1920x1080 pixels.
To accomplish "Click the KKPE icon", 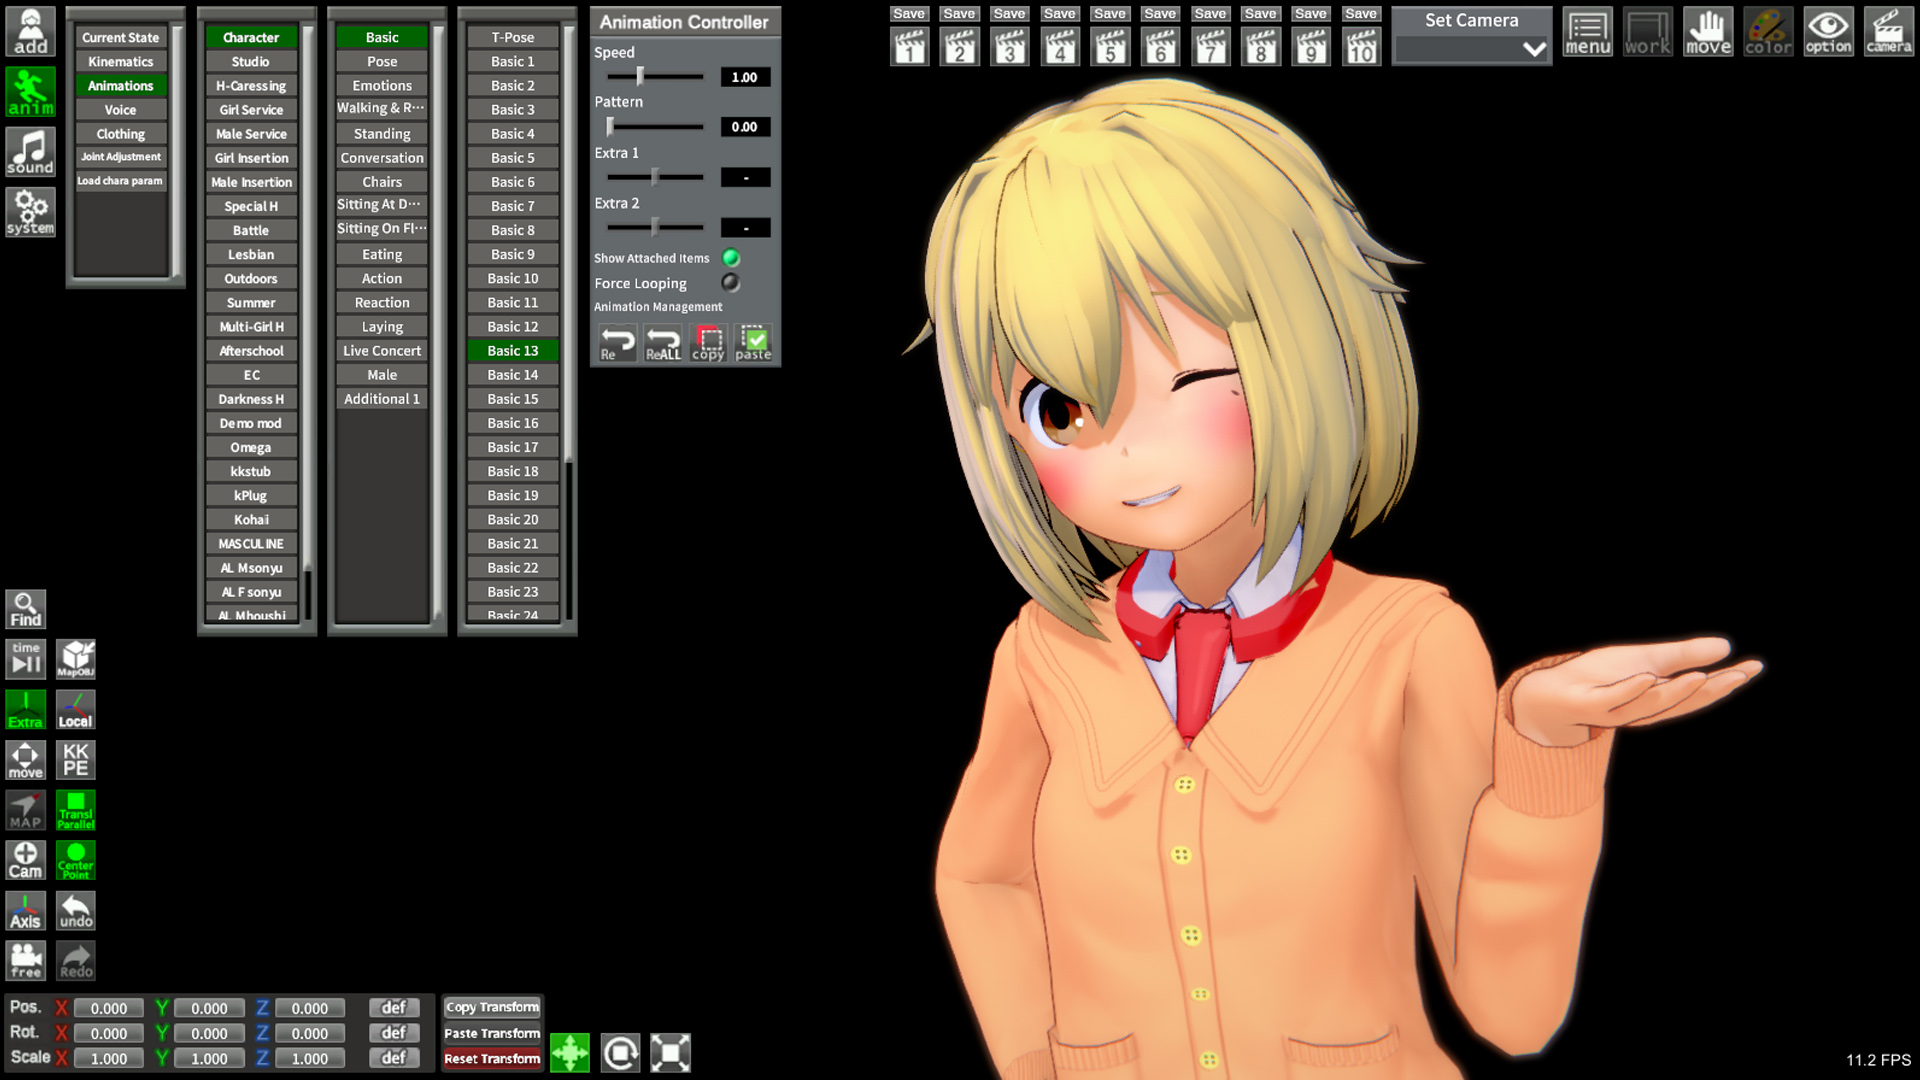I will point(76,760).
